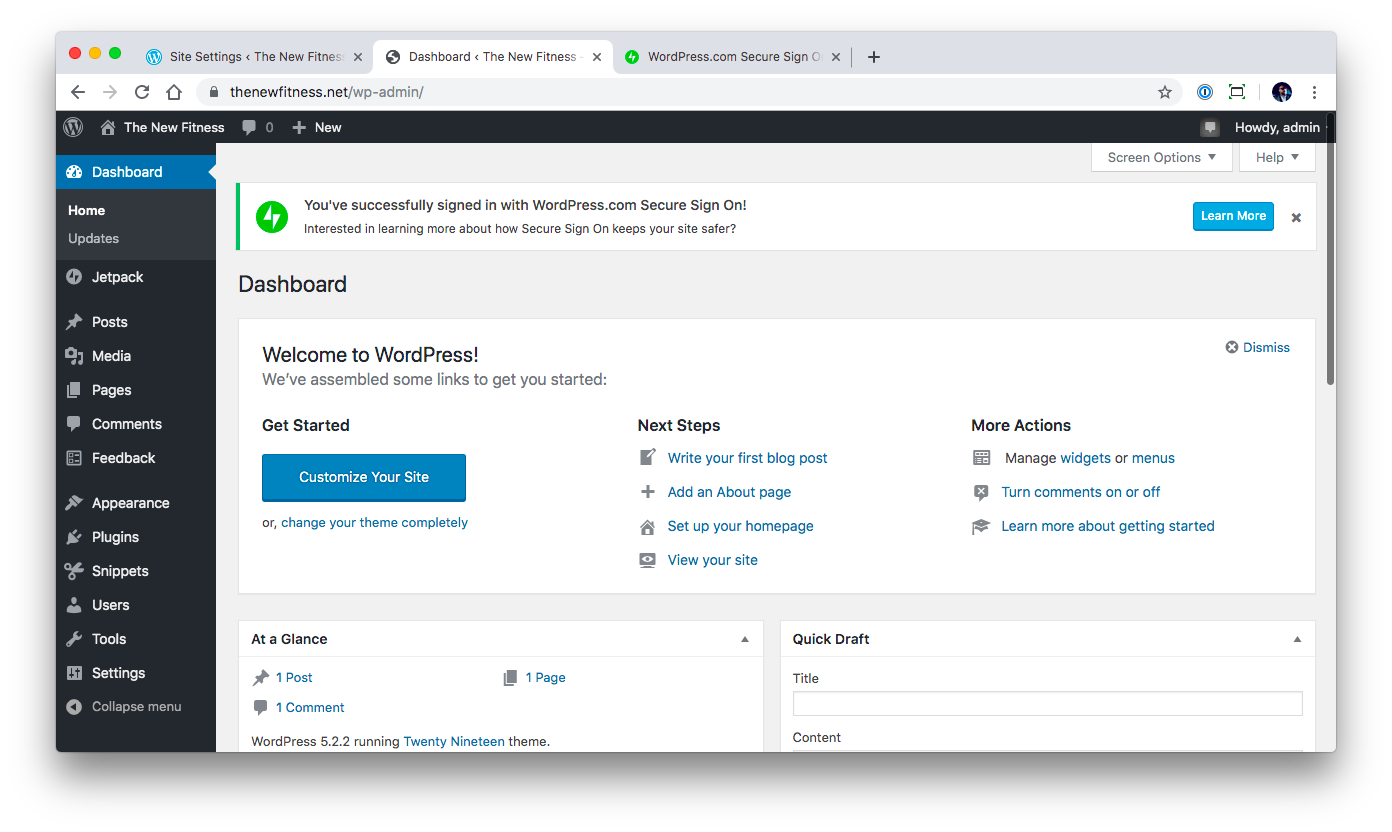Open the Howdy, admin account menu

(x=1277, y=127)
